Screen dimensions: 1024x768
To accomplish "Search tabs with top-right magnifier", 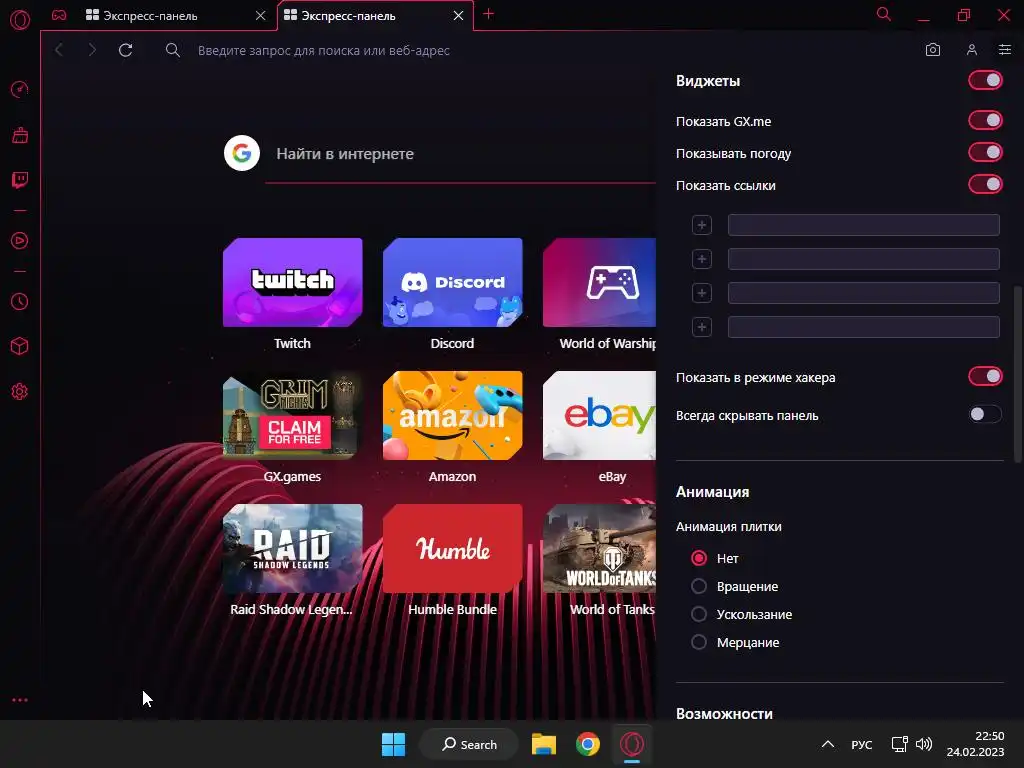I will pos(884,14).
